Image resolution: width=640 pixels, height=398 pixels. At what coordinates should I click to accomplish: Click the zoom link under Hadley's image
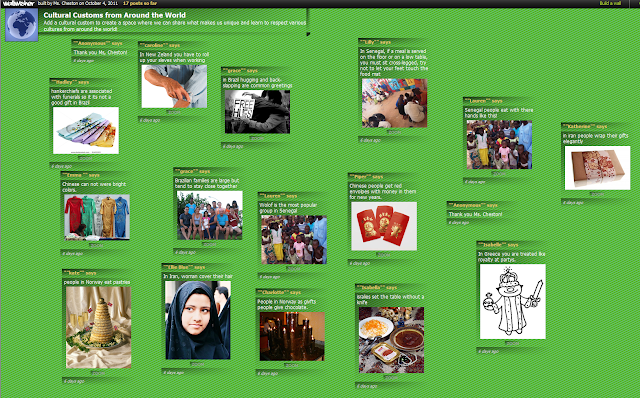tap(85, 158)
